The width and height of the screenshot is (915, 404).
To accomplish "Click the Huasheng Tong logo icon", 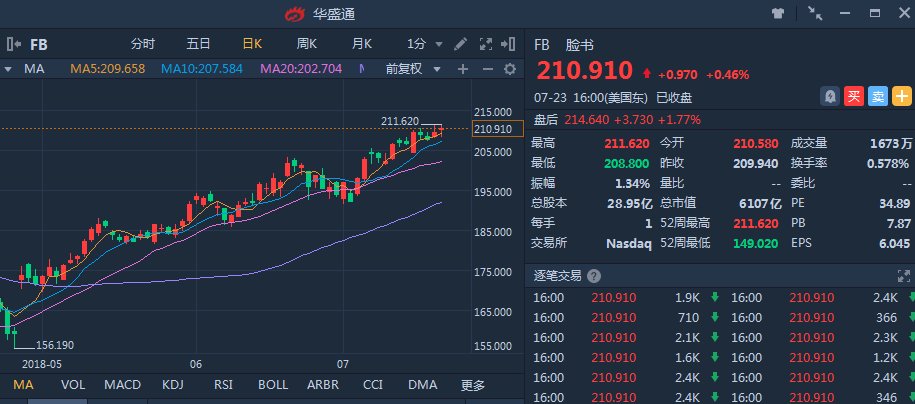I will click(x=296, y=13).
